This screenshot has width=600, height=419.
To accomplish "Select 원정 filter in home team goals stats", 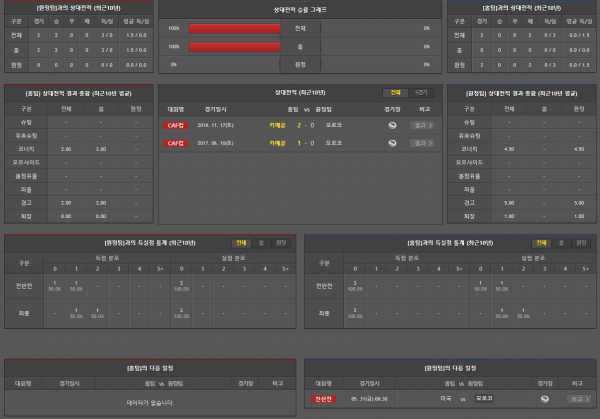I will pos(281,242).
